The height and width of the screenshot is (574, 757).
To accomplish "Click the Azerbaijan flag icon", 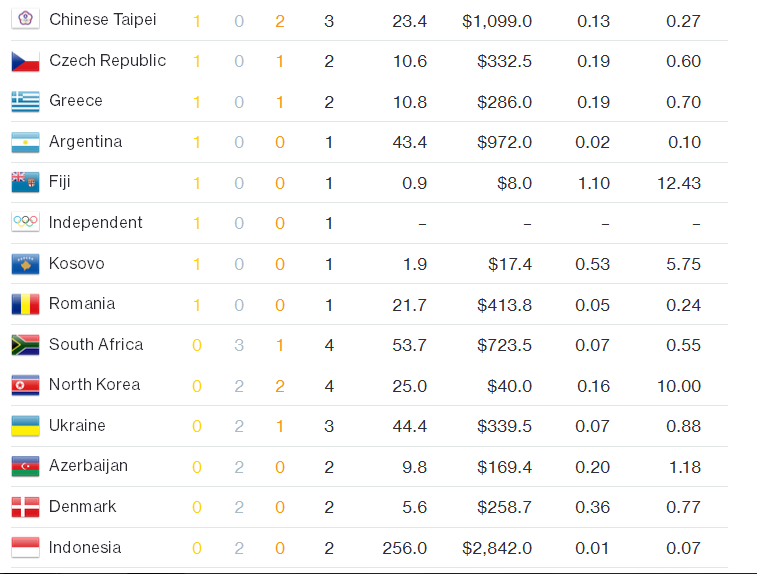I will click(x=25, y=466).
